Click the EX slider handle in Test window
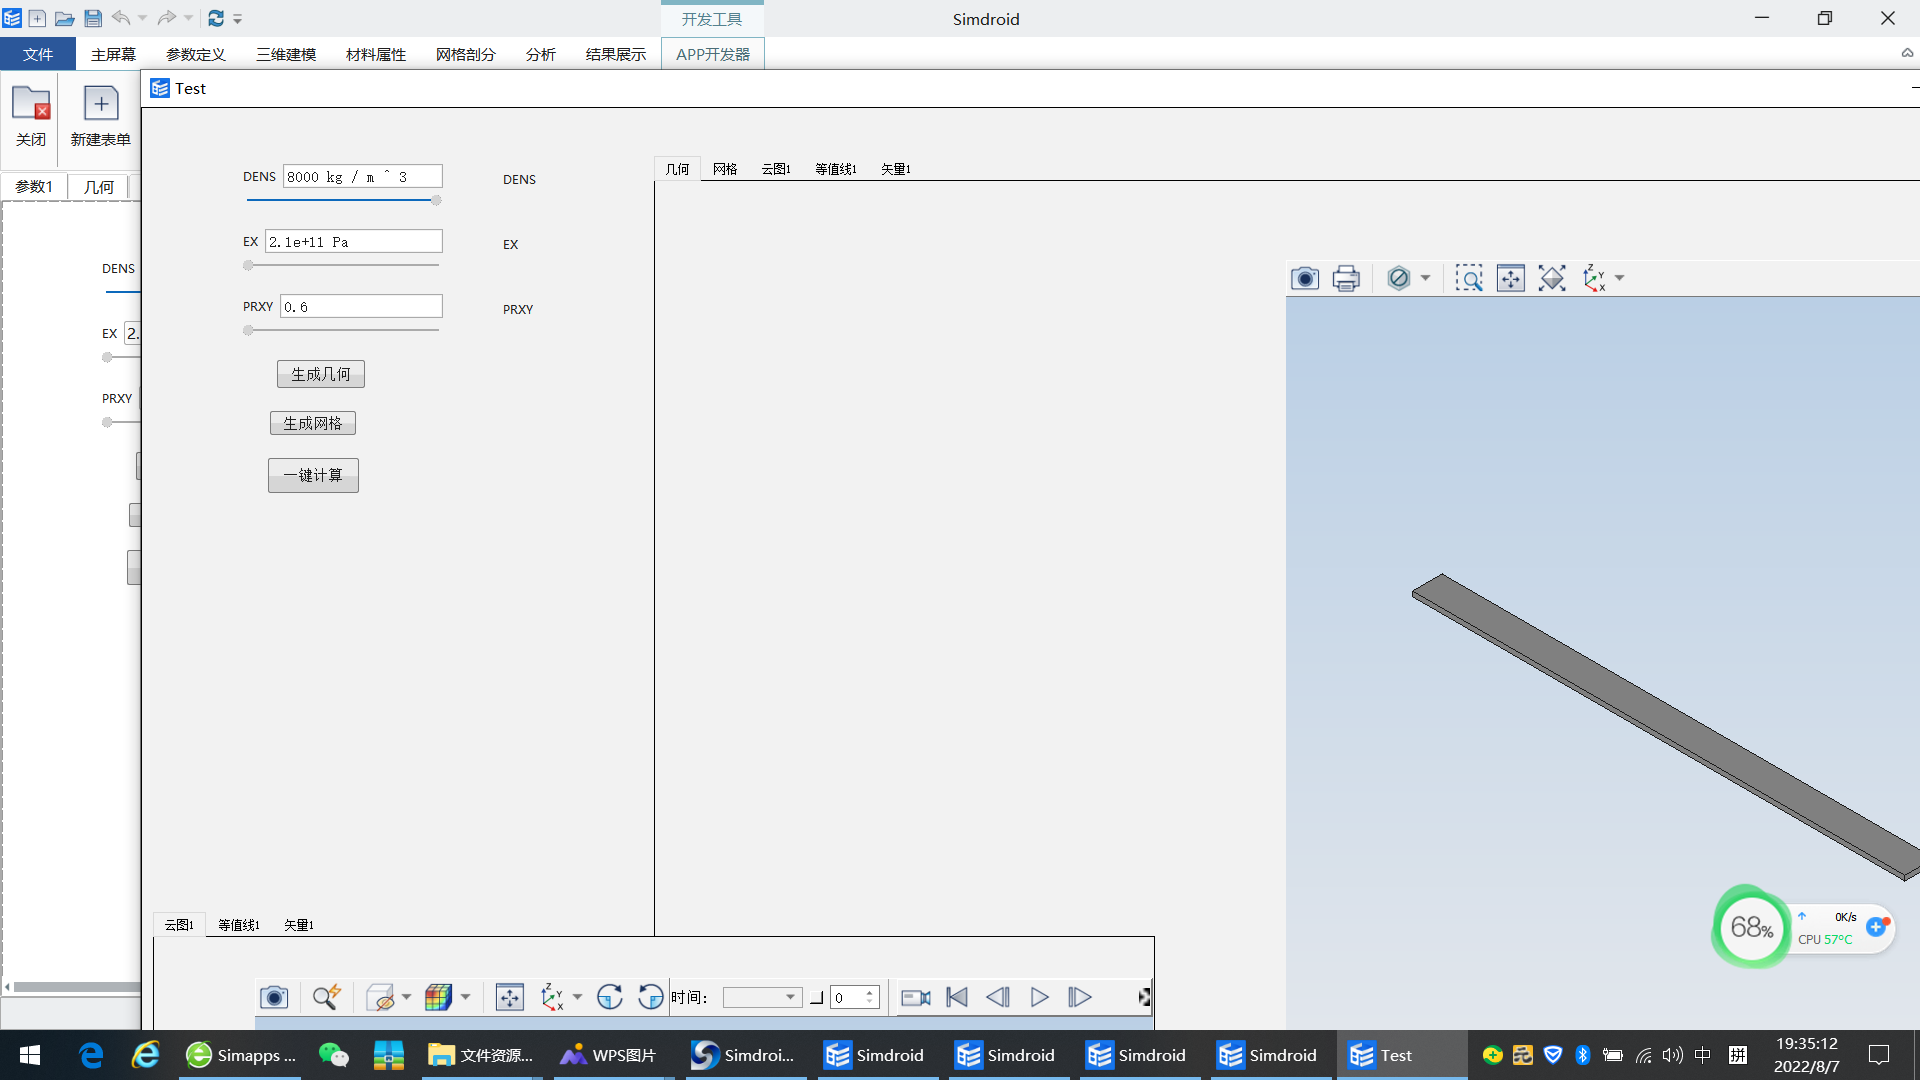 pyautogui.click(x=248, y=265)
